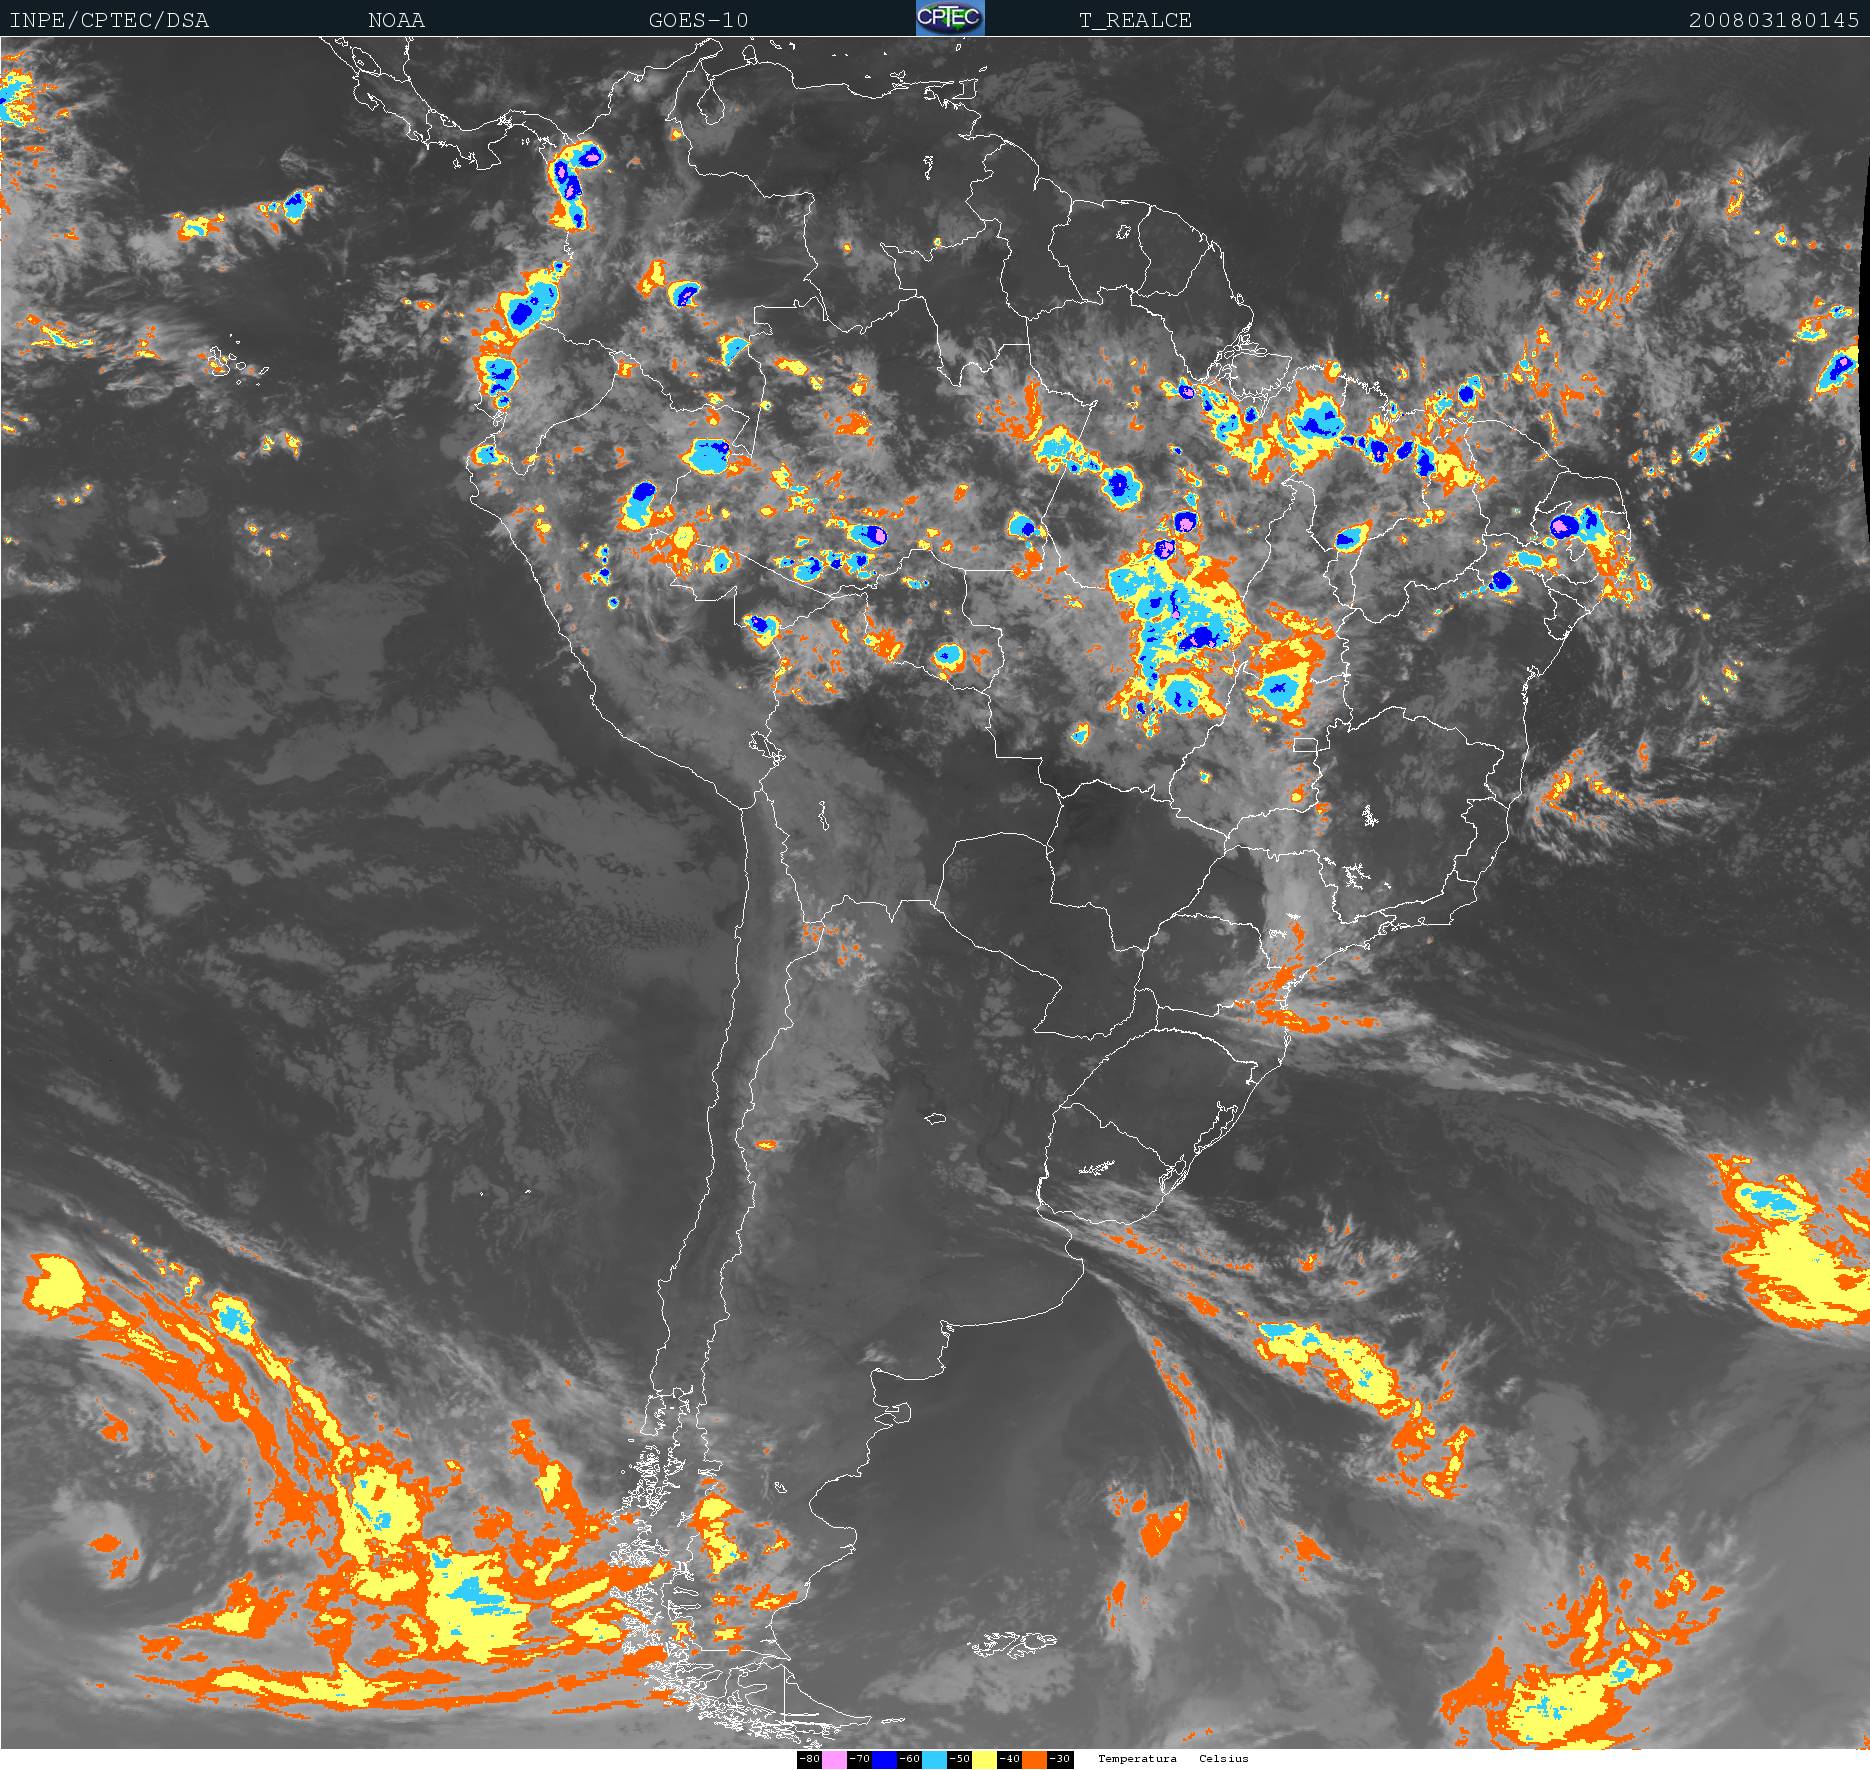
Task: Click the small rectangular Federal District outline in Brazil
Action: 1304,745
